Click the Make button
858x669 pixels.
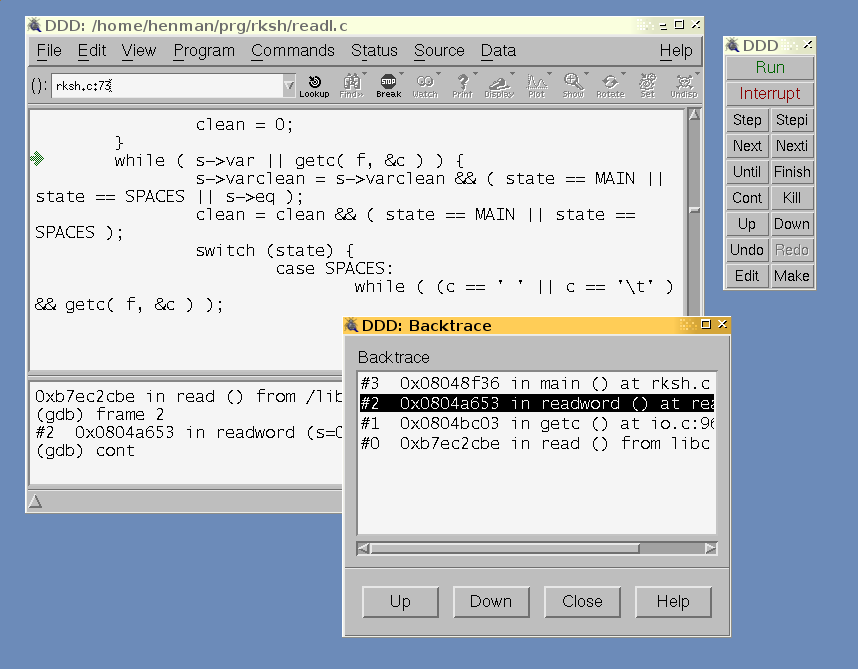point(792,276)
